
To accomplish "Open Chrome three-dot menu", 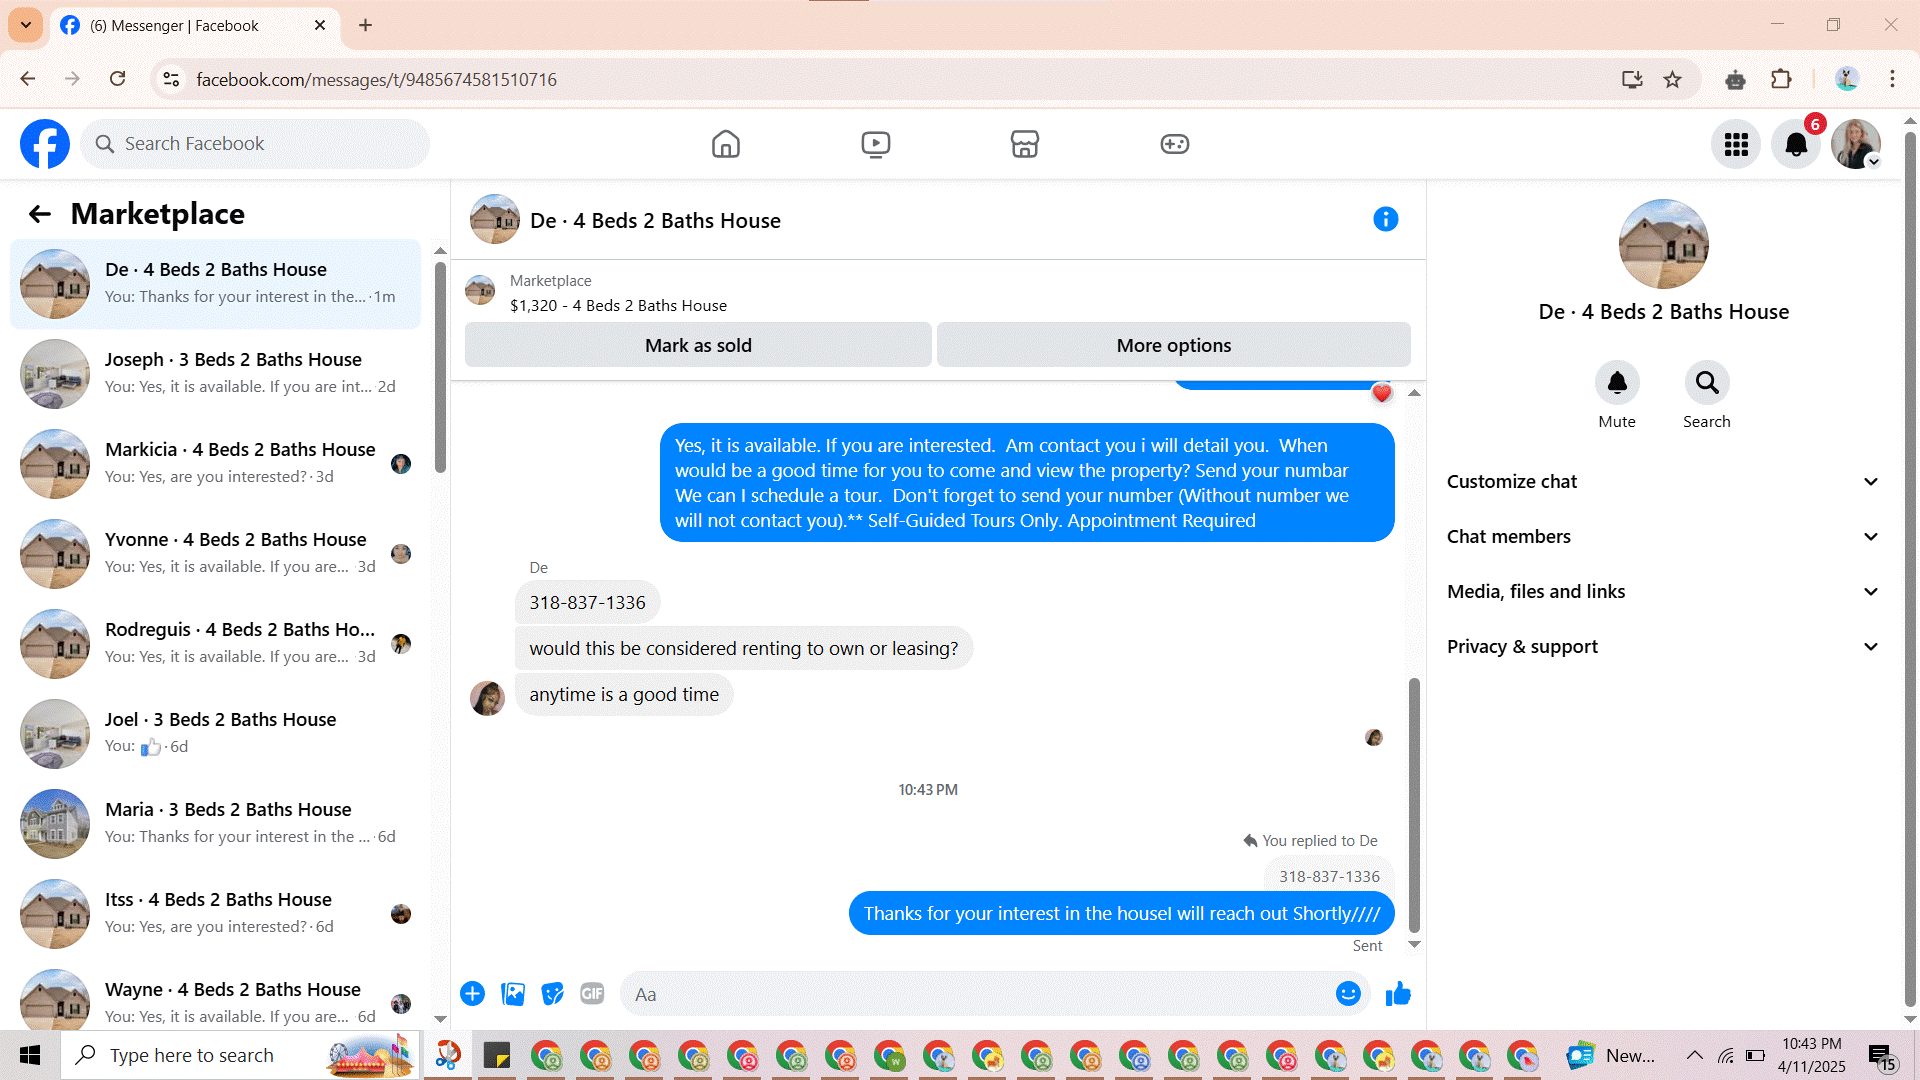I will coord(1892,80).
